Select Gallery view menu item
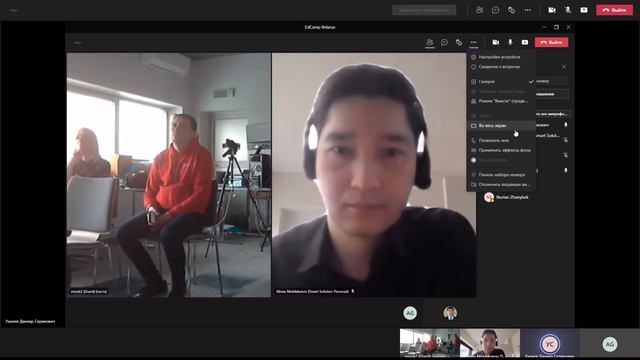640x360 pixels. click(501, 82)
